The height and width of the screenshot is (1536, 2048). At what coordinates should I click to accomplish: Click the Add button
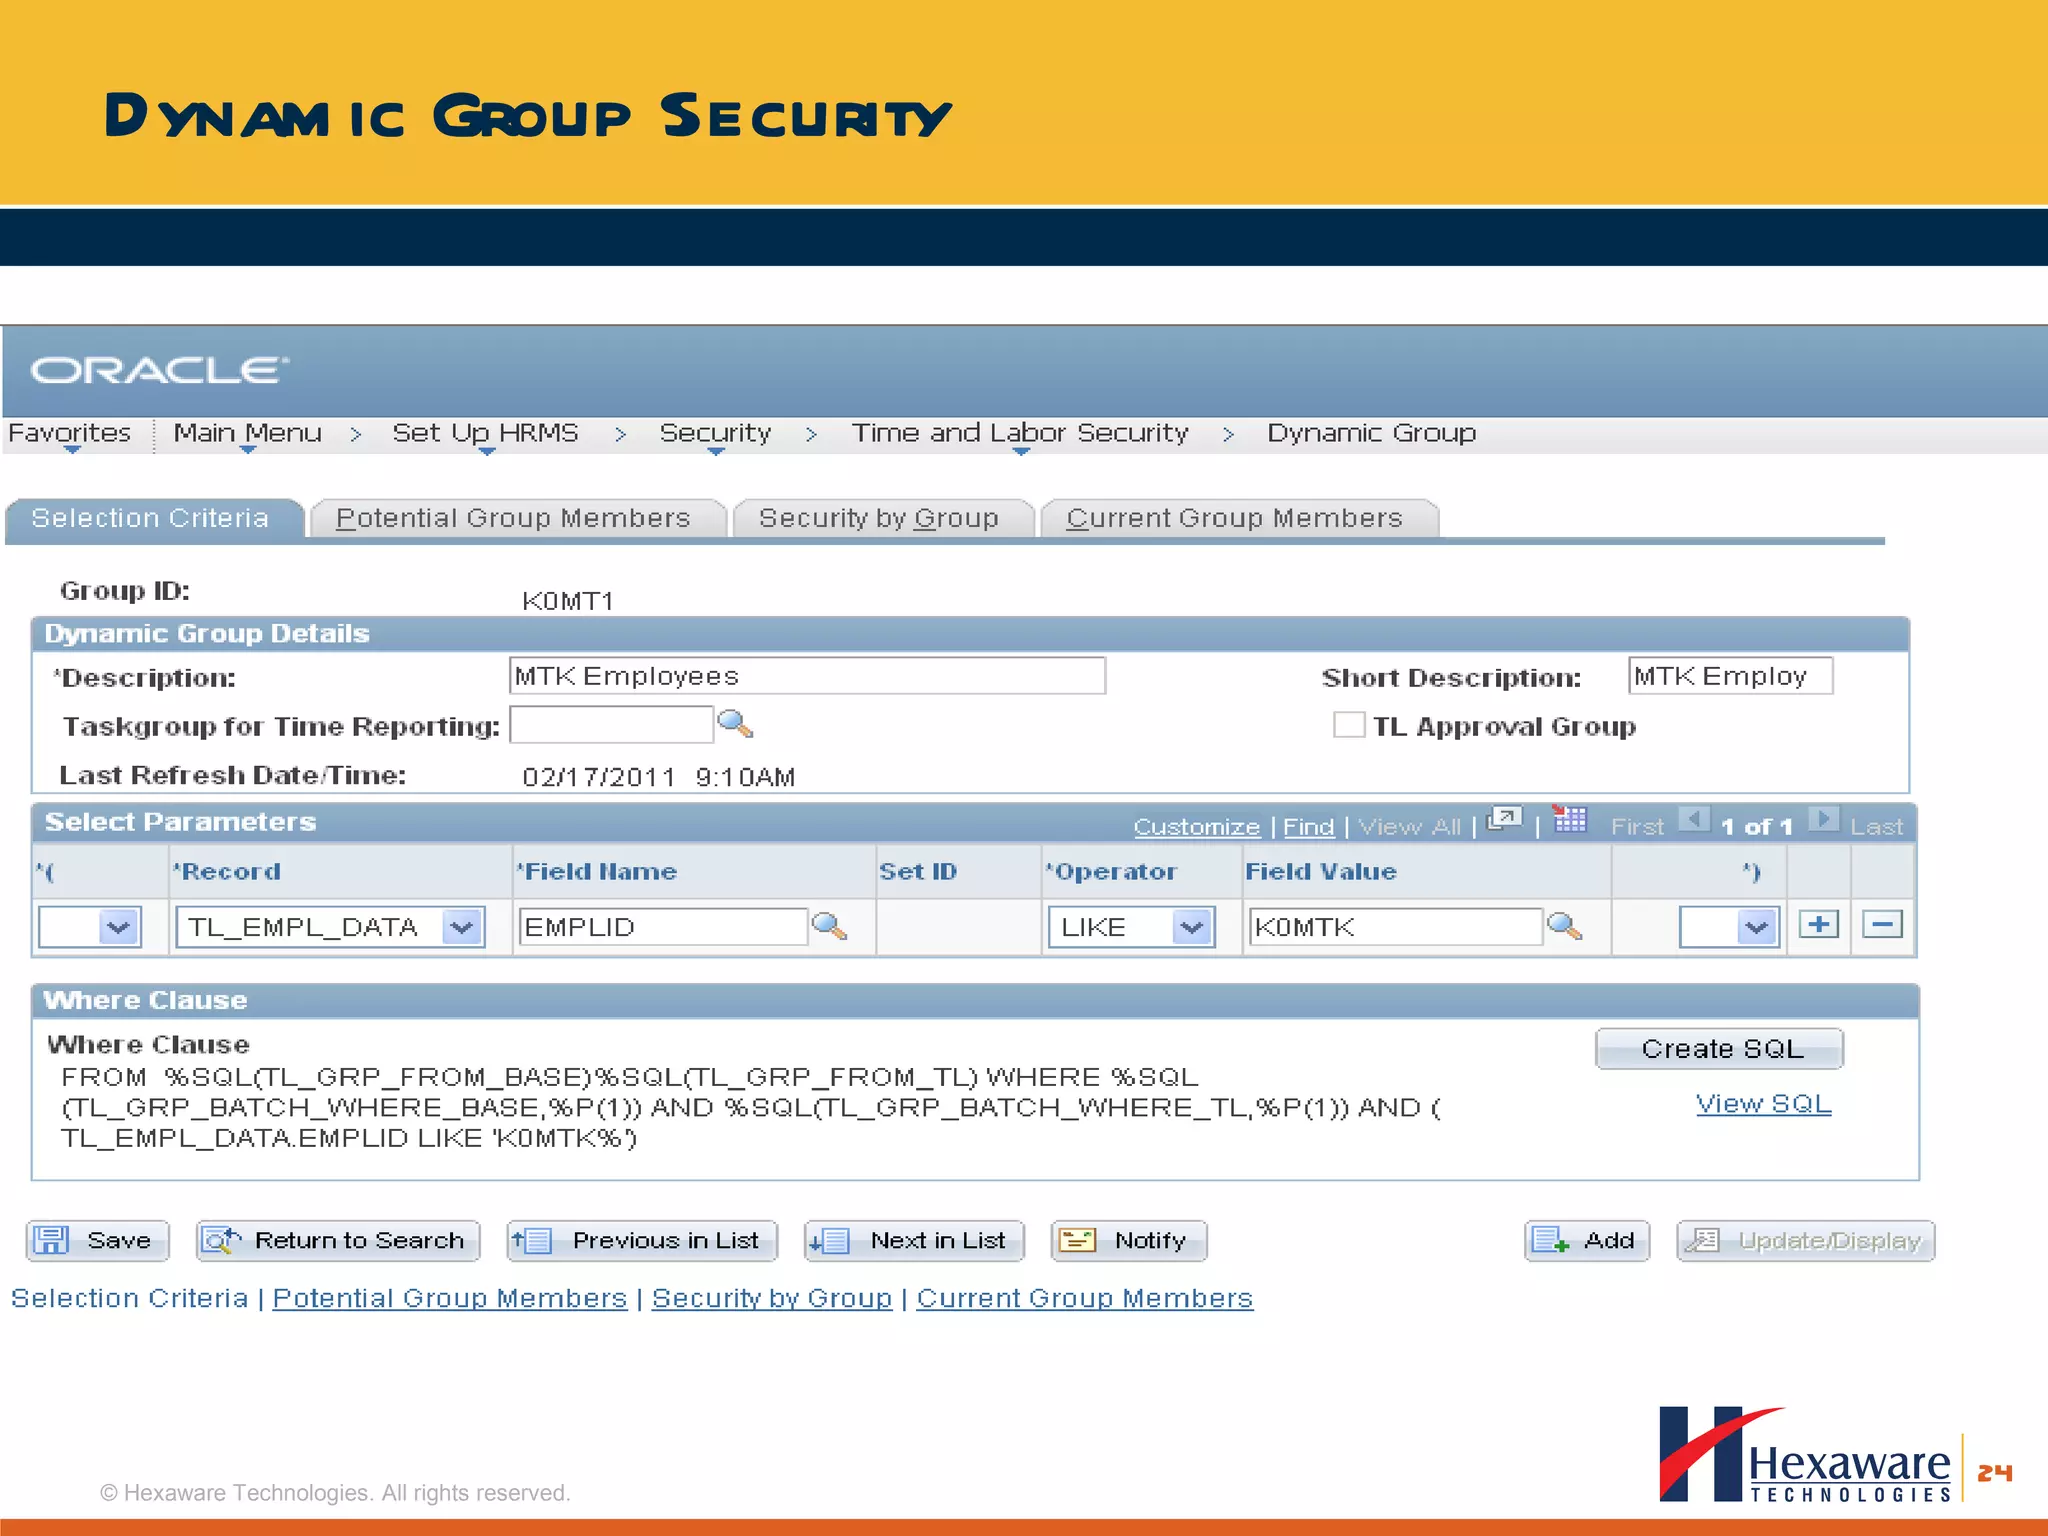(x=1587, y=1241)
